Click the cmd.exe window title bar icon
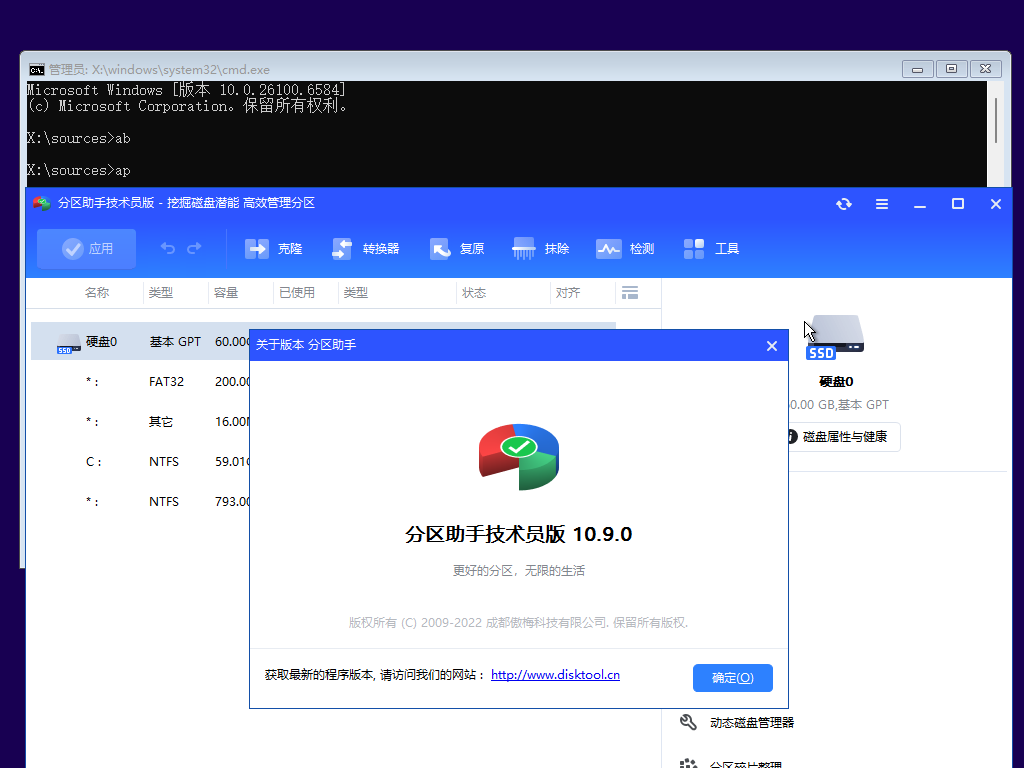 pos(37,70)
